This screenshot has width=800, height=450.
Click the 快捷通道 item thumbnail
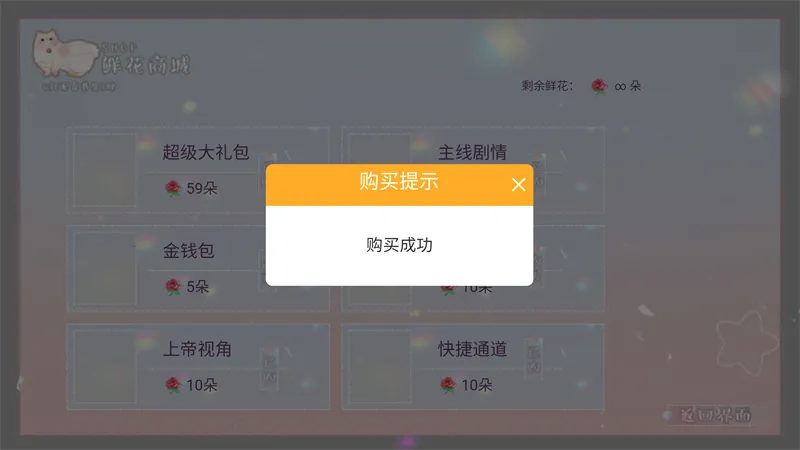pyautogui.click(x=380, y=366)
